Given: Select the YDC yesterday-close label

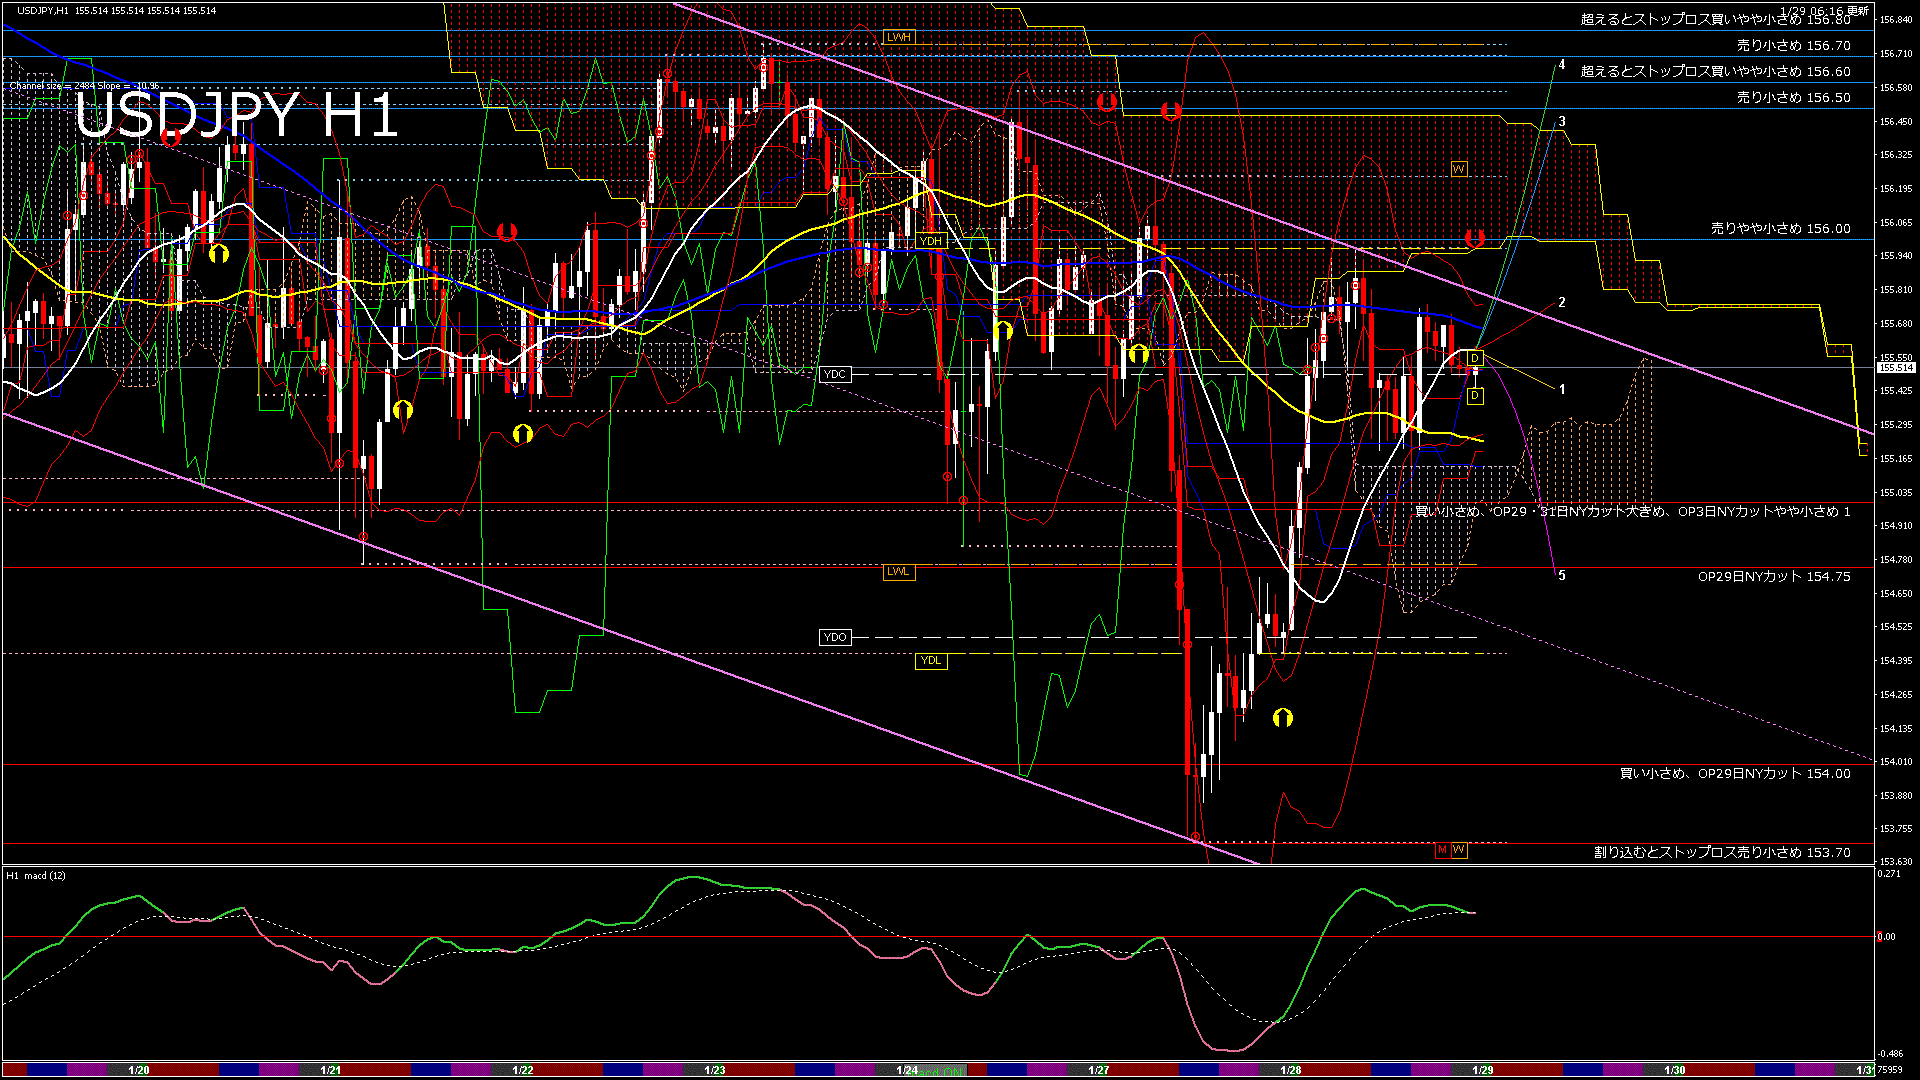Looking at the screenshot, I should 834,374.
